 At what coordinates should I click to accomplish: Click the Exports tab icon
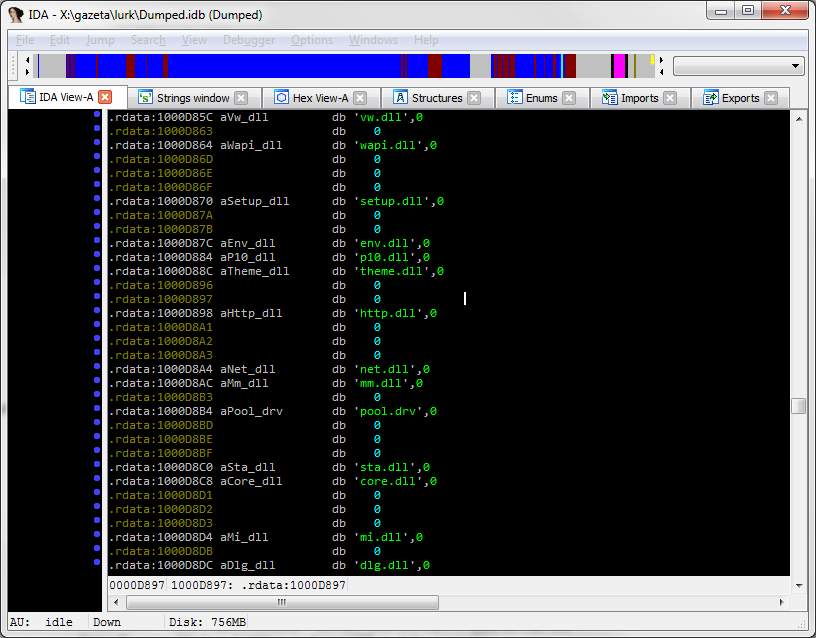pyautogui.click(x=710, y=97)
